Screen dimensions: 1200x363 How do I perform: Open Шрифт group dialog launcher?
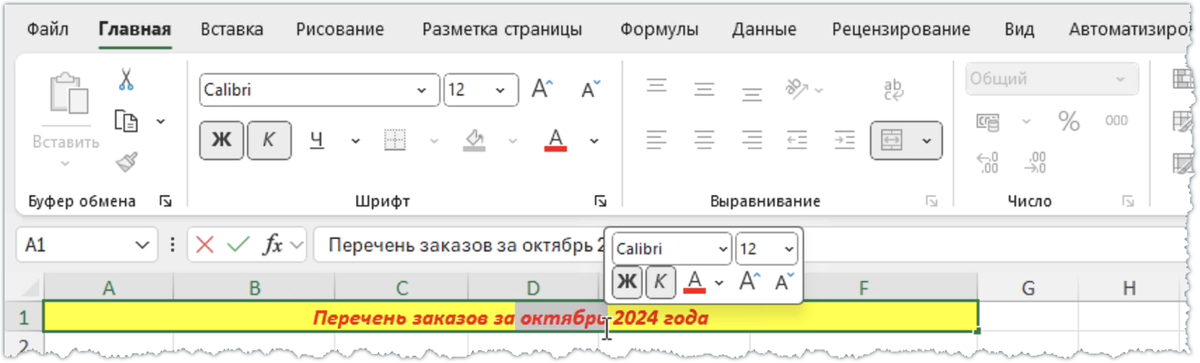click(x=600, y=201)
